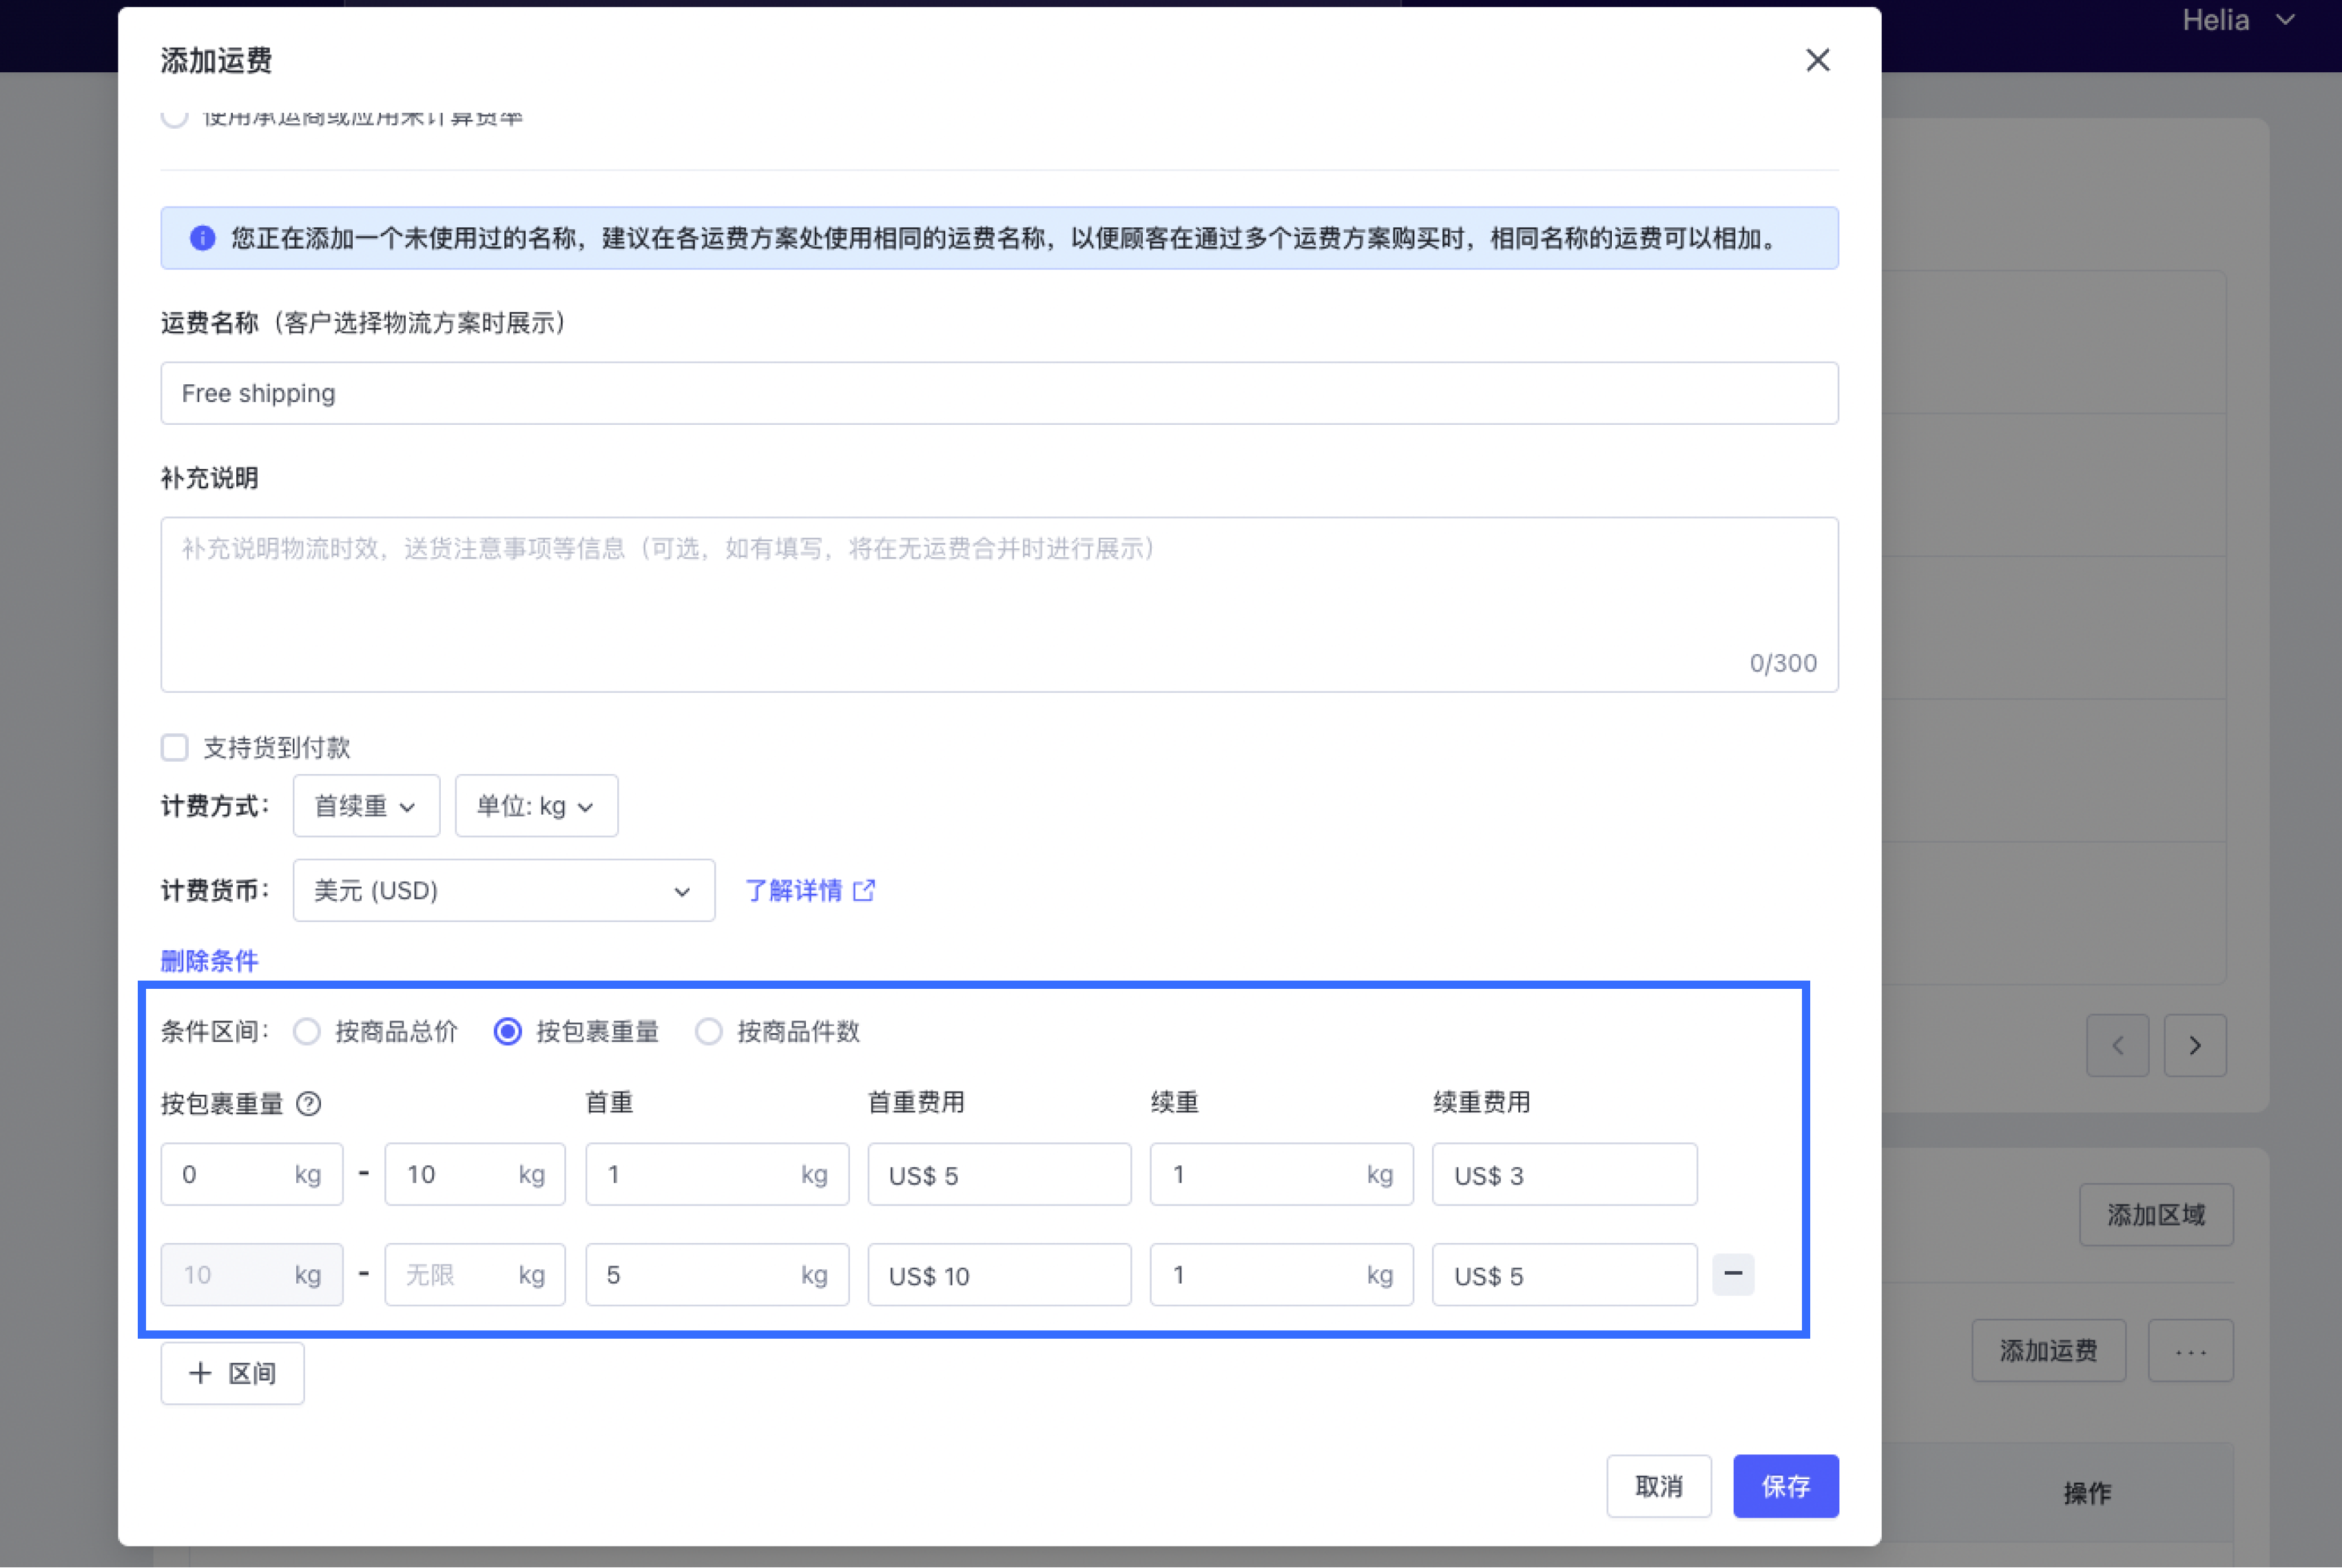This screenshot has width=2342, height=1568.
Task: Open the Helia account menu
Action: point(2236,20)
